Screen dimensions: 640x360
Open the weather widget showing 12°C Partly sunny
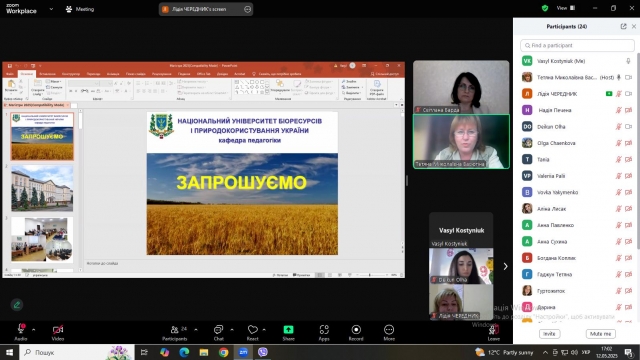click(x=504, y=352)
